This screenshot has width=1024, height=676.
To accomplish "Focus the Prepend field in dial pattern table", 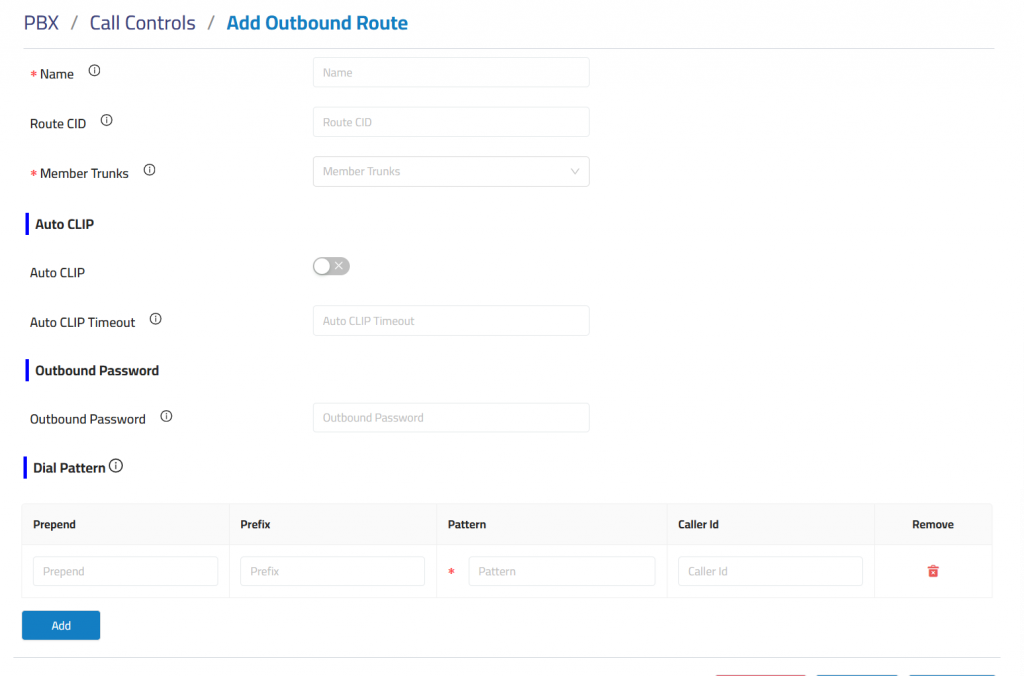I will point(125,572).
